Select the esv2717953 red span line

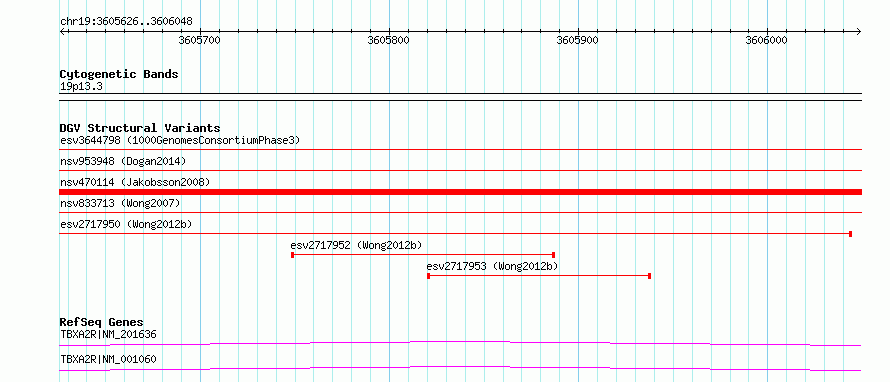[539, 276]
